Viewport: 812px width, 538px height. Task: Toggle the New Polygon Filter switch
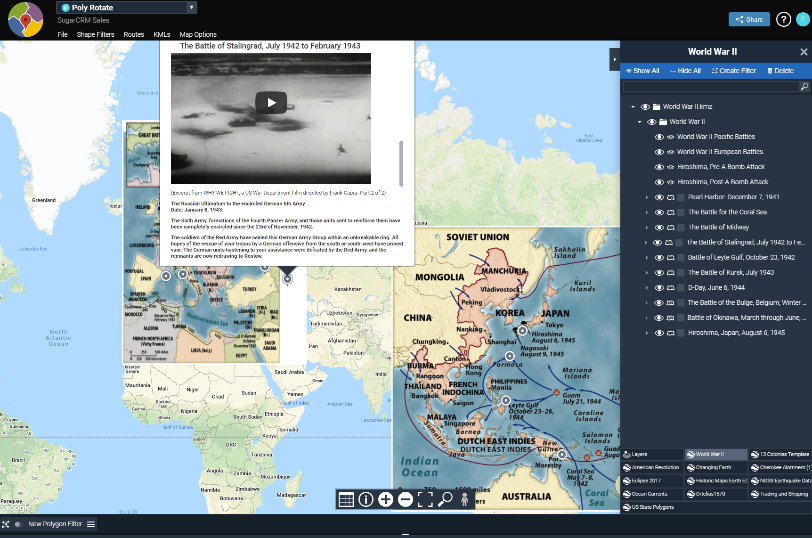18,524
